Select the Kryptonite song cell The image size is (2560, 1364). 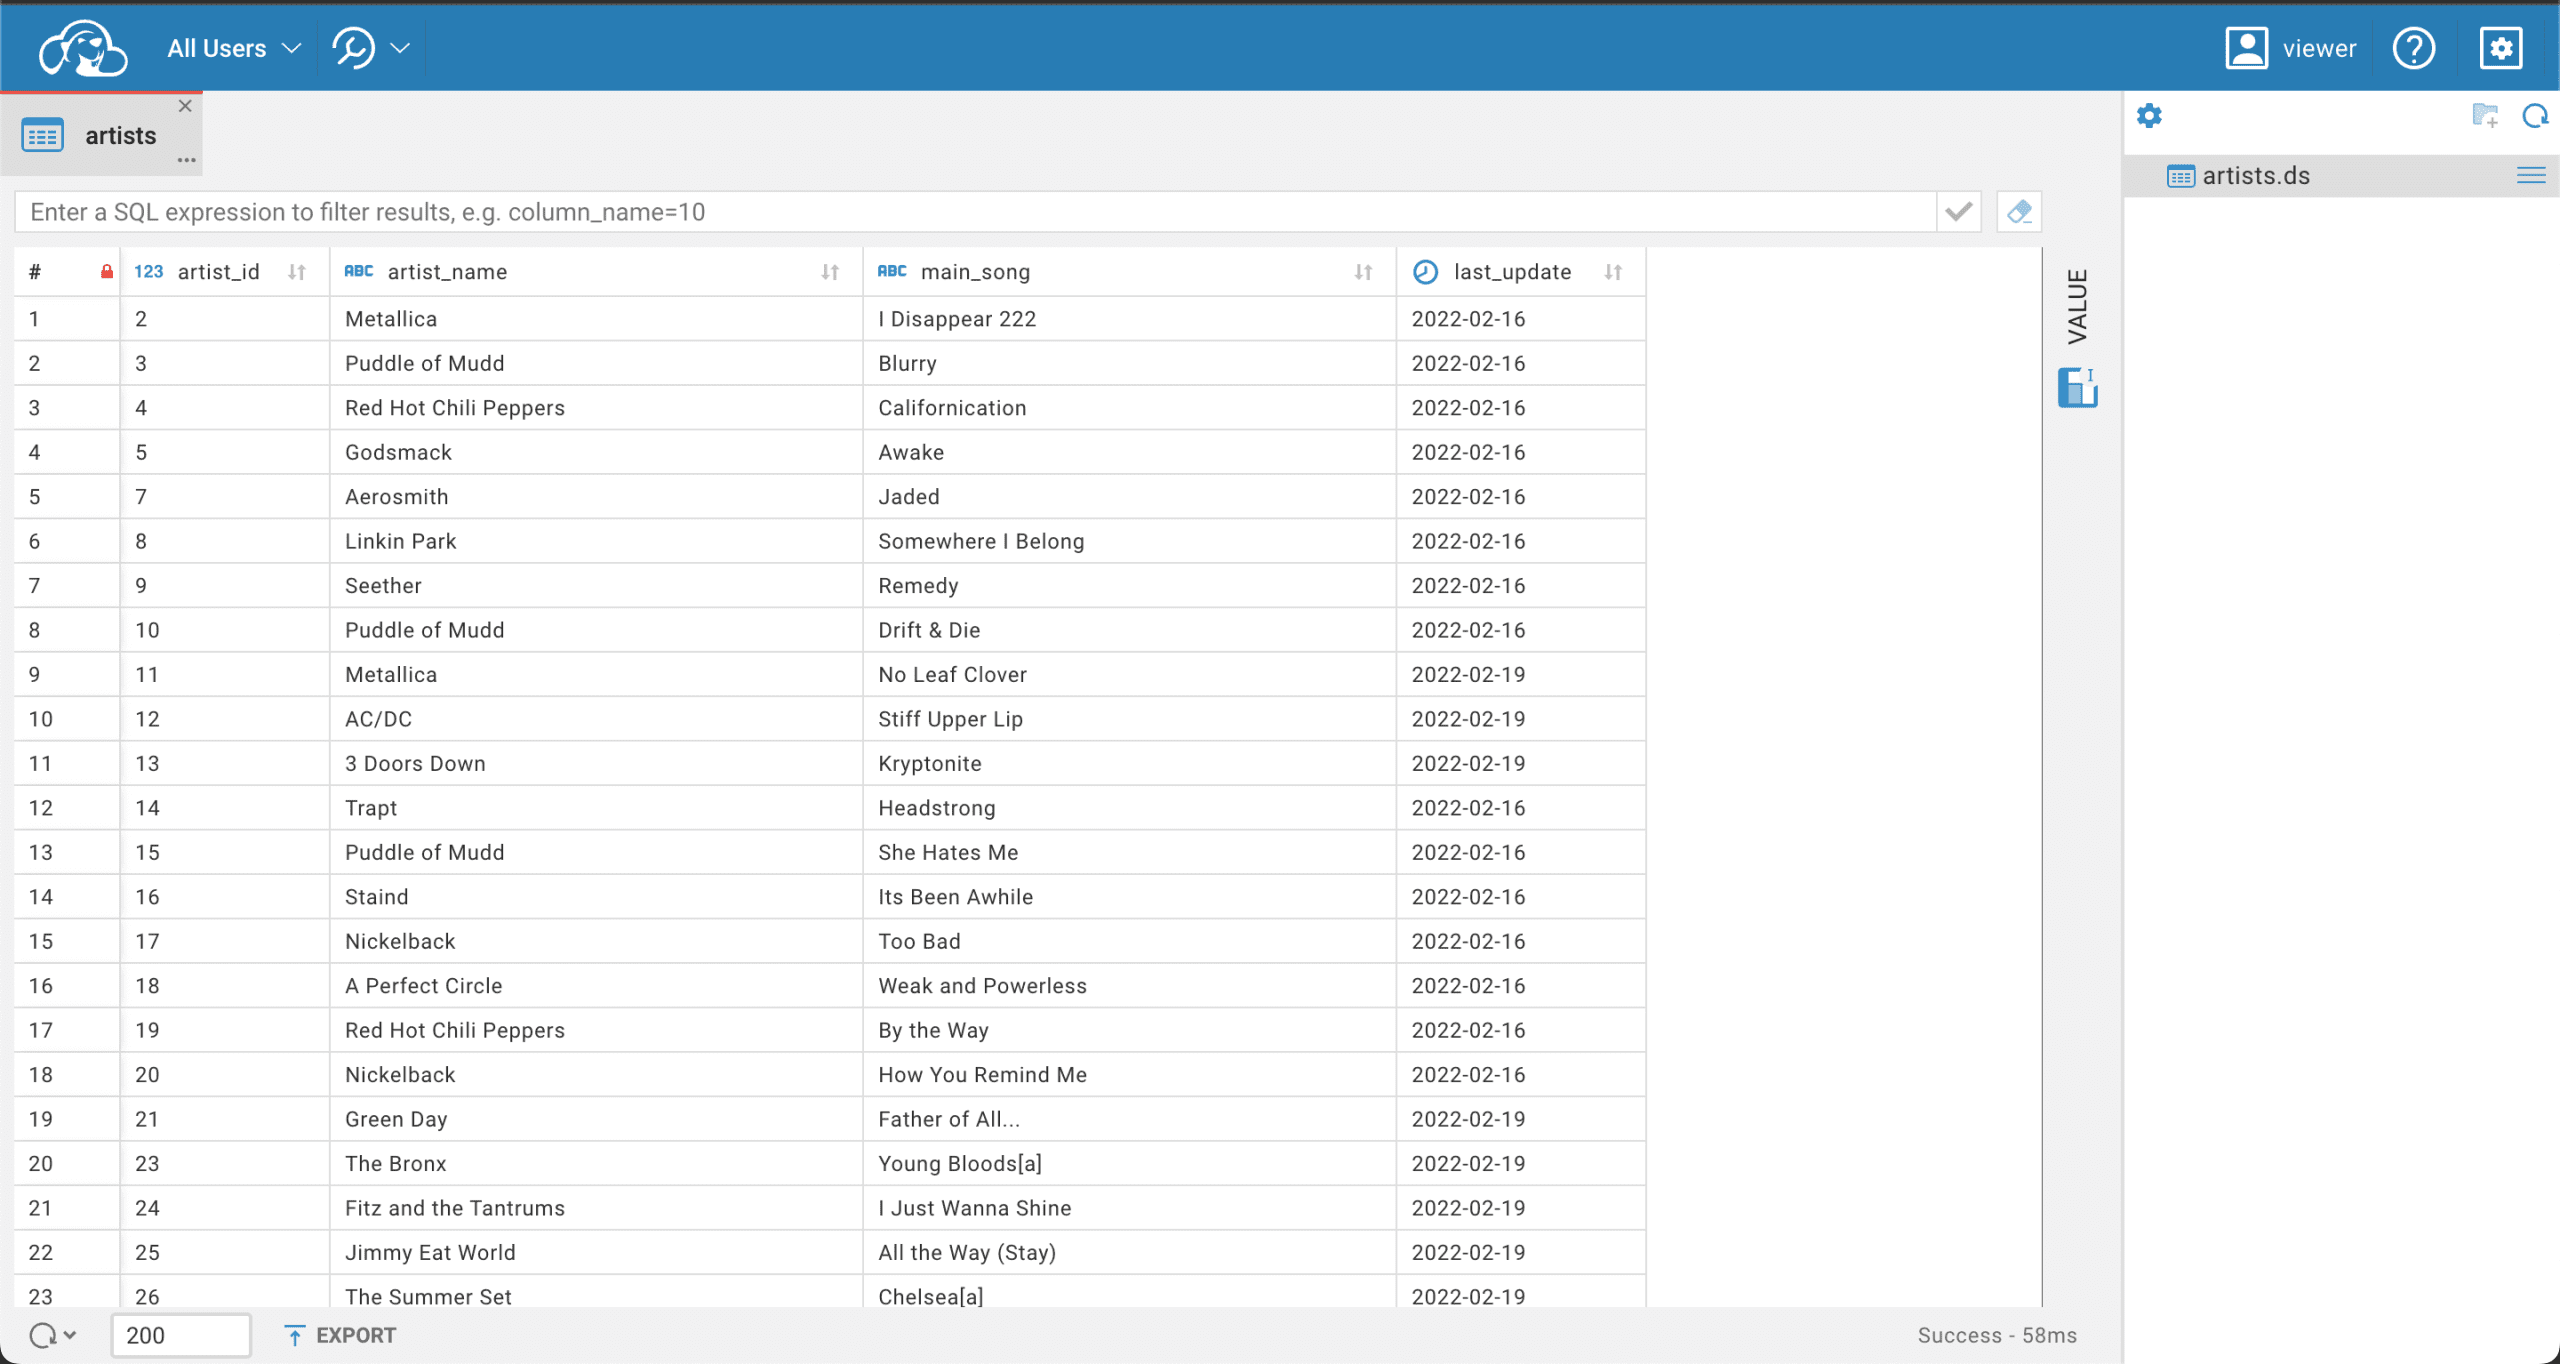coord(1129,764)
